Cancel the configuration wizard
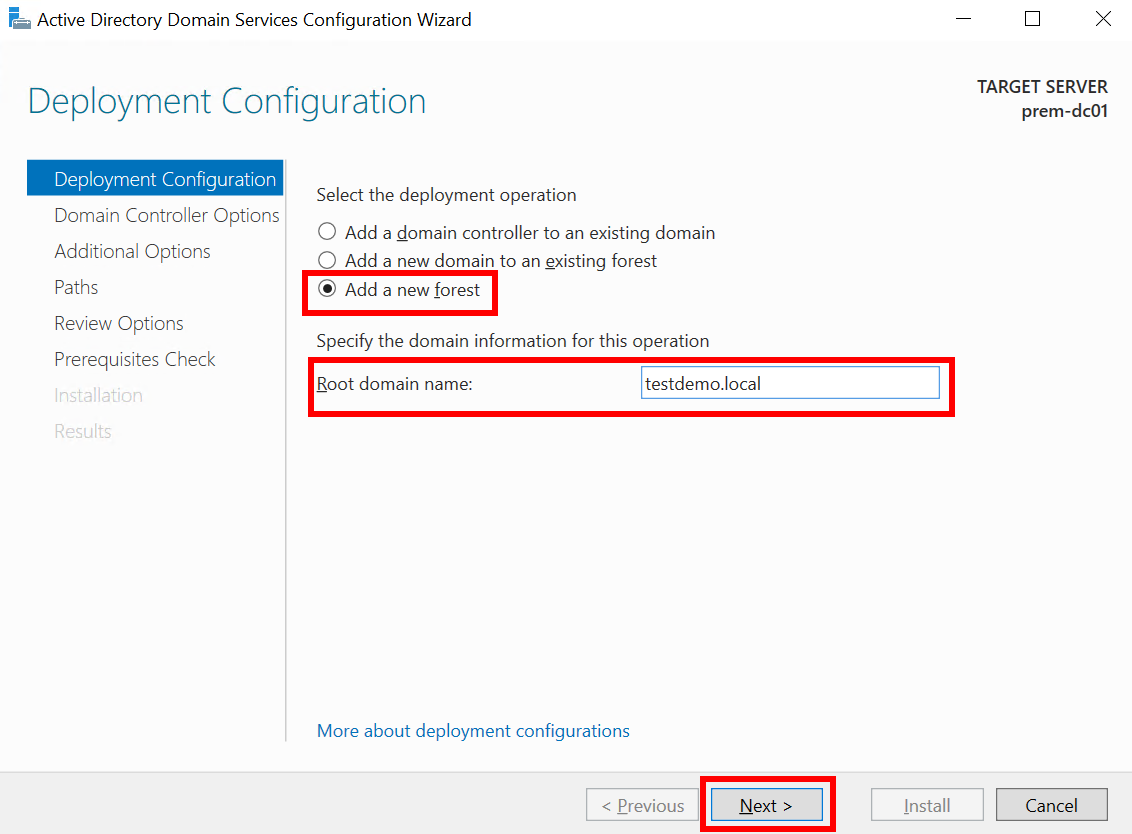Image resolution: width=1132 pixels, height=834 pixels. coord(1052,805)
